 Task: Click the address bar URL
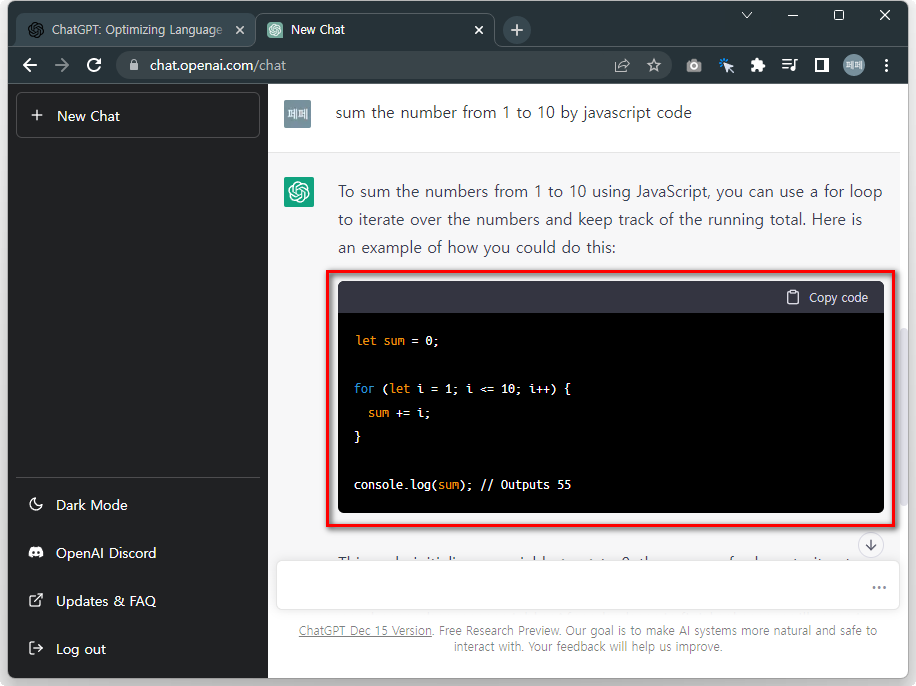point(217,65)
